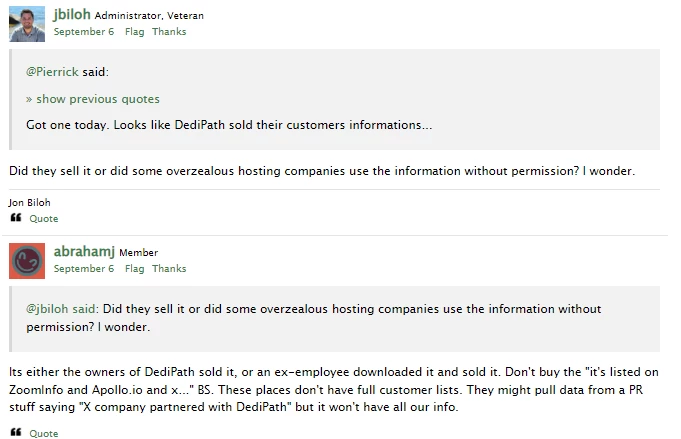Click the "Administrator, Veteran" role label
Image resolution: width=681 pixels, height=439 pixels.
[140, 17]
